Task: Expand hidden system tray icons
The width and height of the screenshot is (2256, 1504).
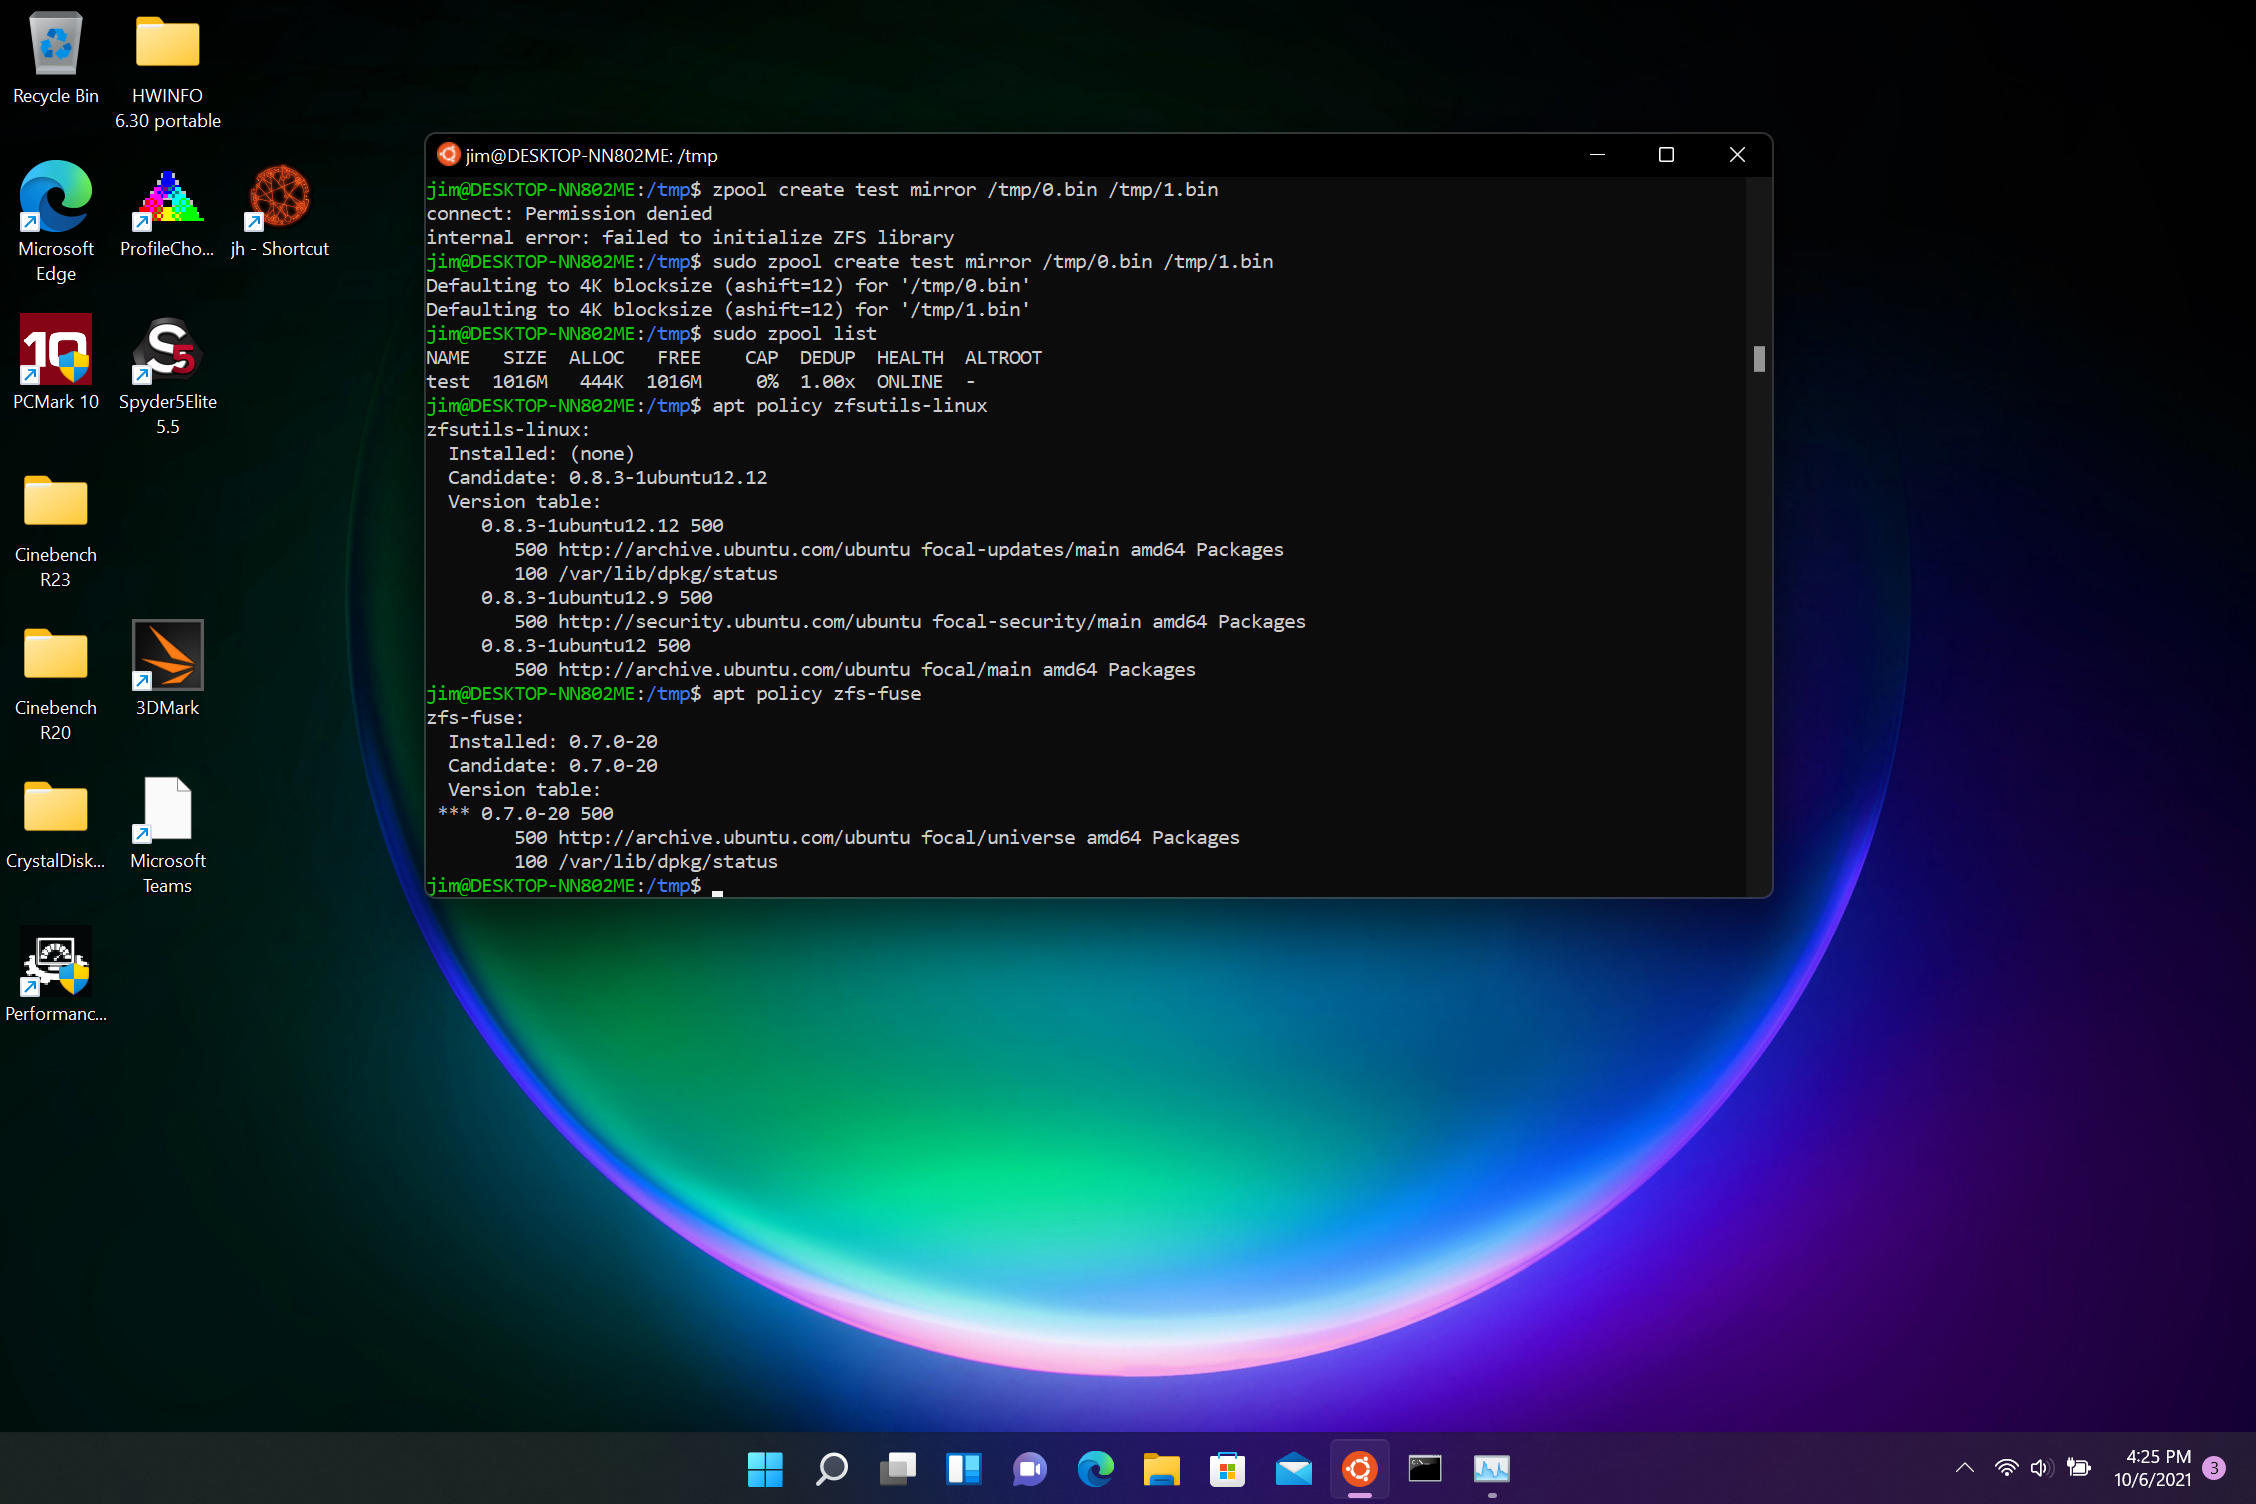Action: pos(1964,1467)
